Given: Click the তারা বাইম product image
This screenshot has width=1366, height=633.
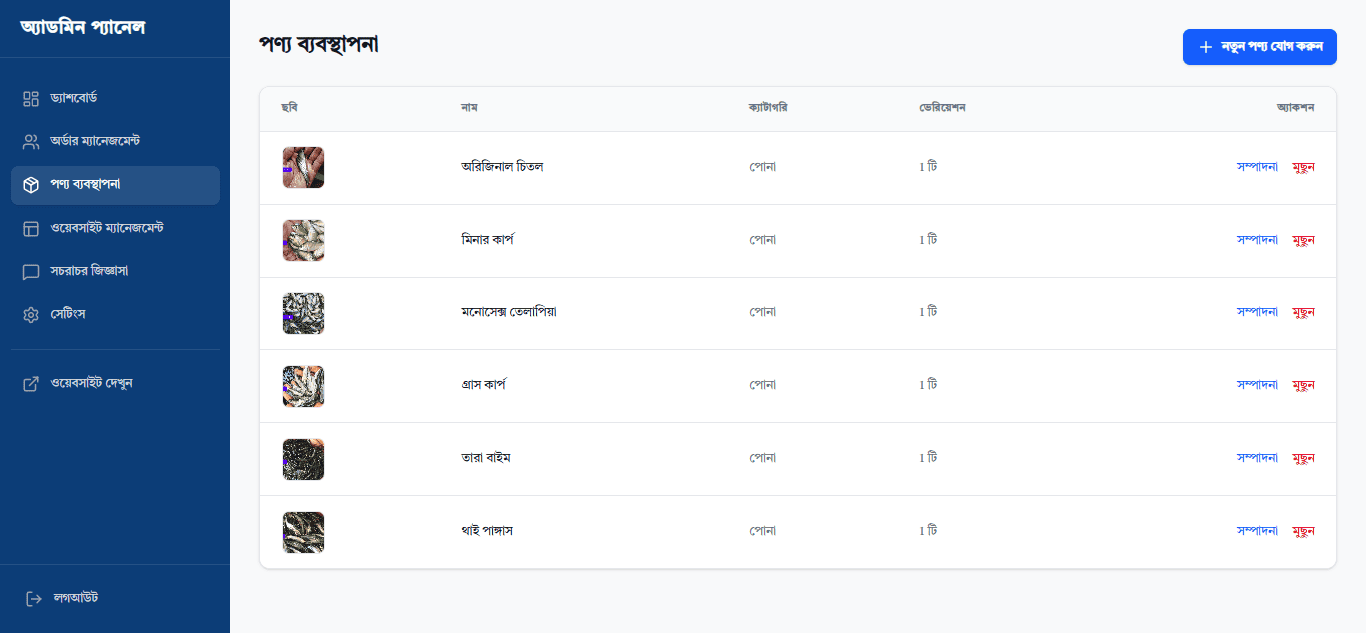Looking at the screenshot, I should 303,459.
